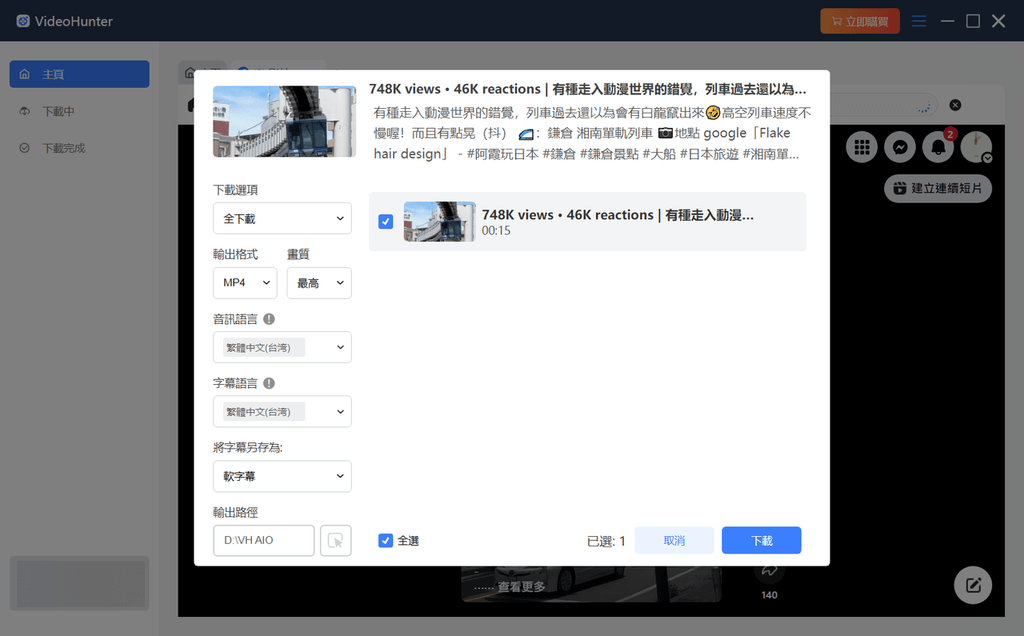
Task: Click the D:\VH AIO output path field
Action: (263, 540)
